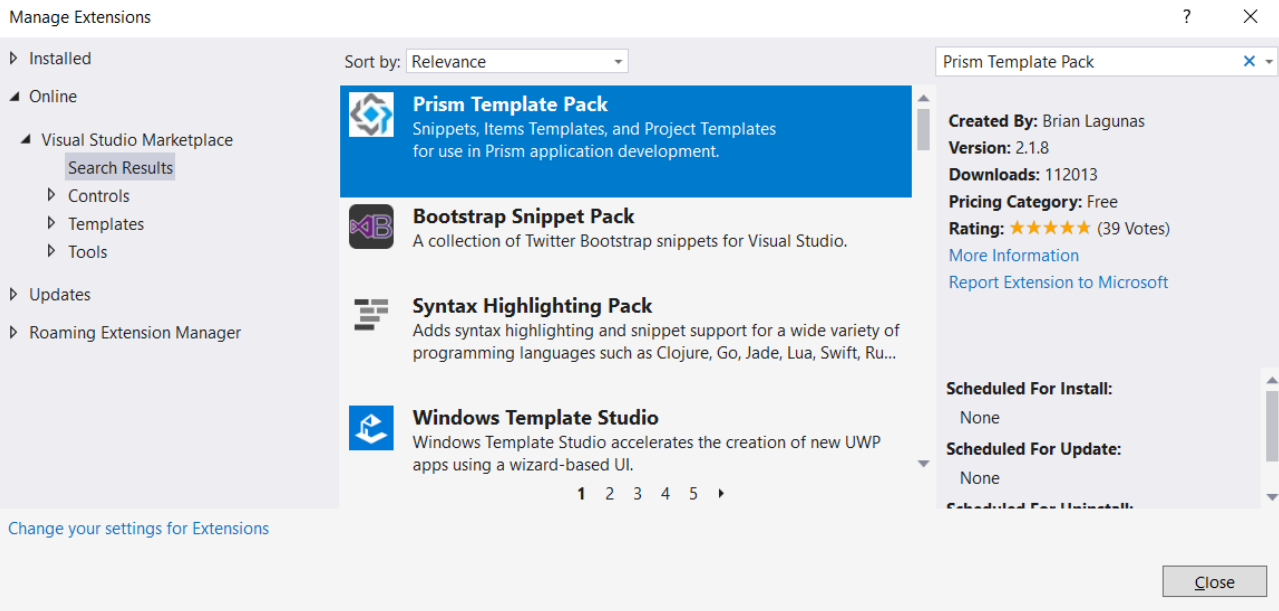Viewport: 1279px width, 611px height.
Task: Click the Bootstrap Snippet Pack icon
Action: 371,227
